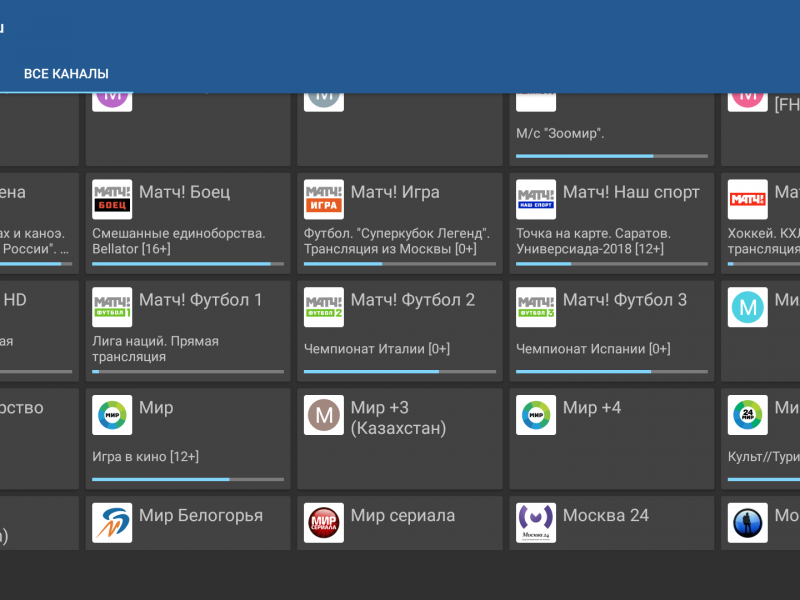Click the Матч! Боец progress bar
Viewport: 800px width, 600px height.
[x=188, y=264]
